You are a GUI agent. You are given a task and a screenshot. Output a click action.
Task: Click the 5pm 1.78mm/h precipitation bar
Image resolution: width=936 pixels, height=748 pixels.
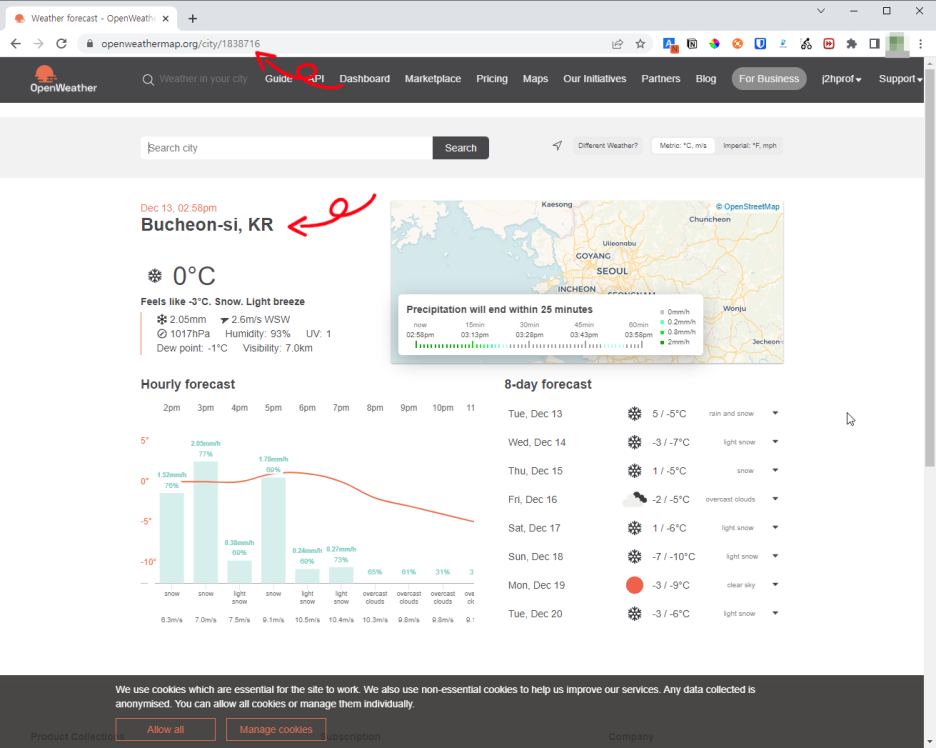(273, 530)
